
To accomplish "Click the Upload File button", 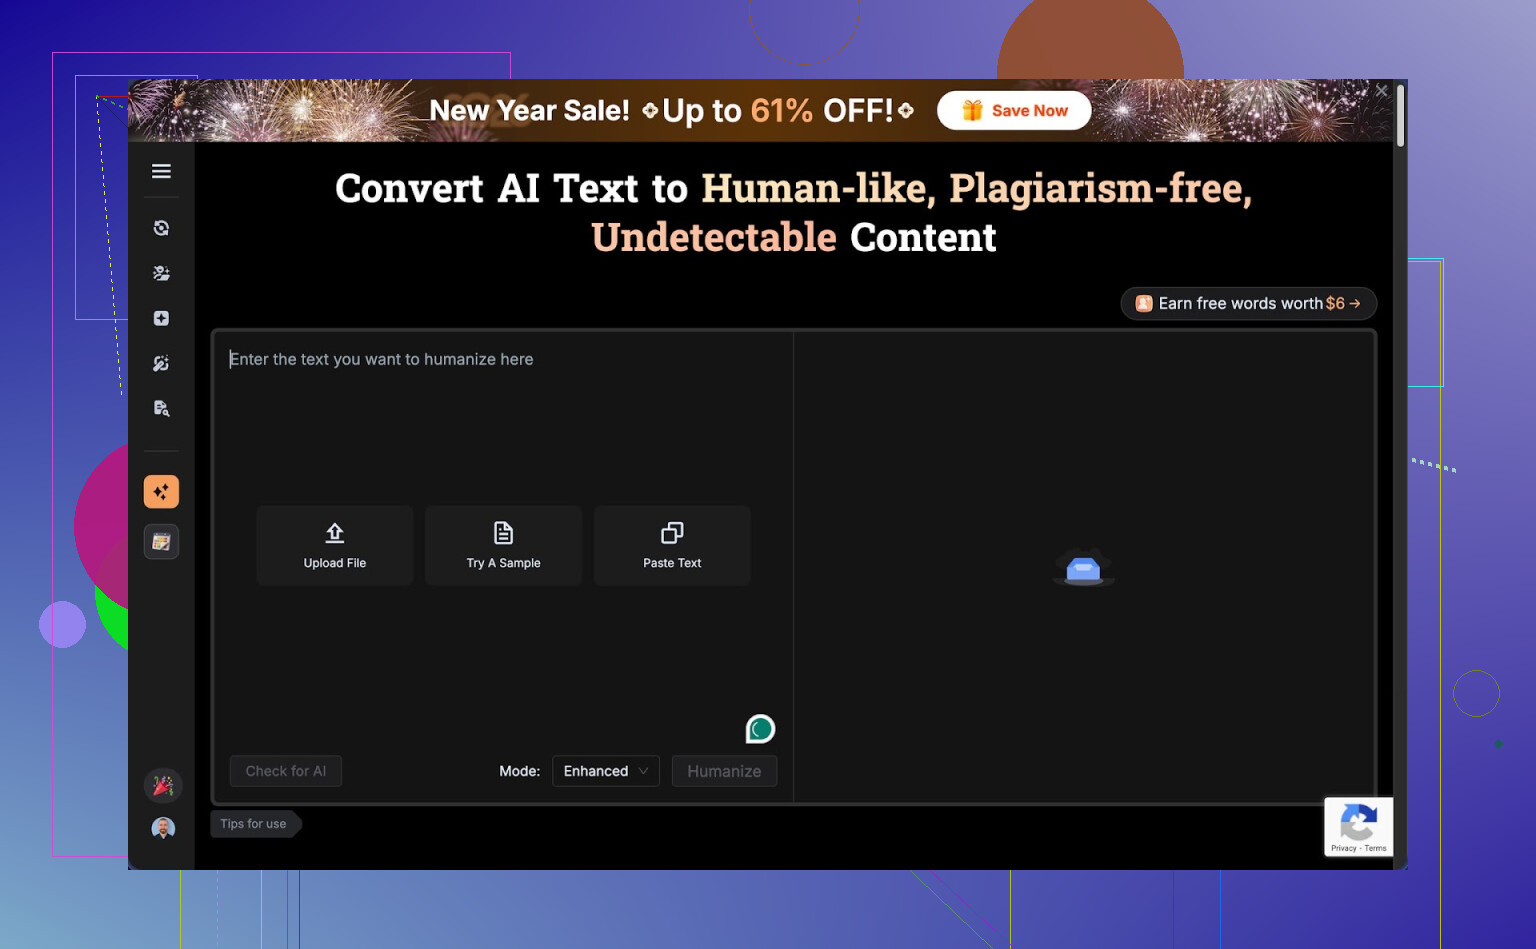I will 335,545.
